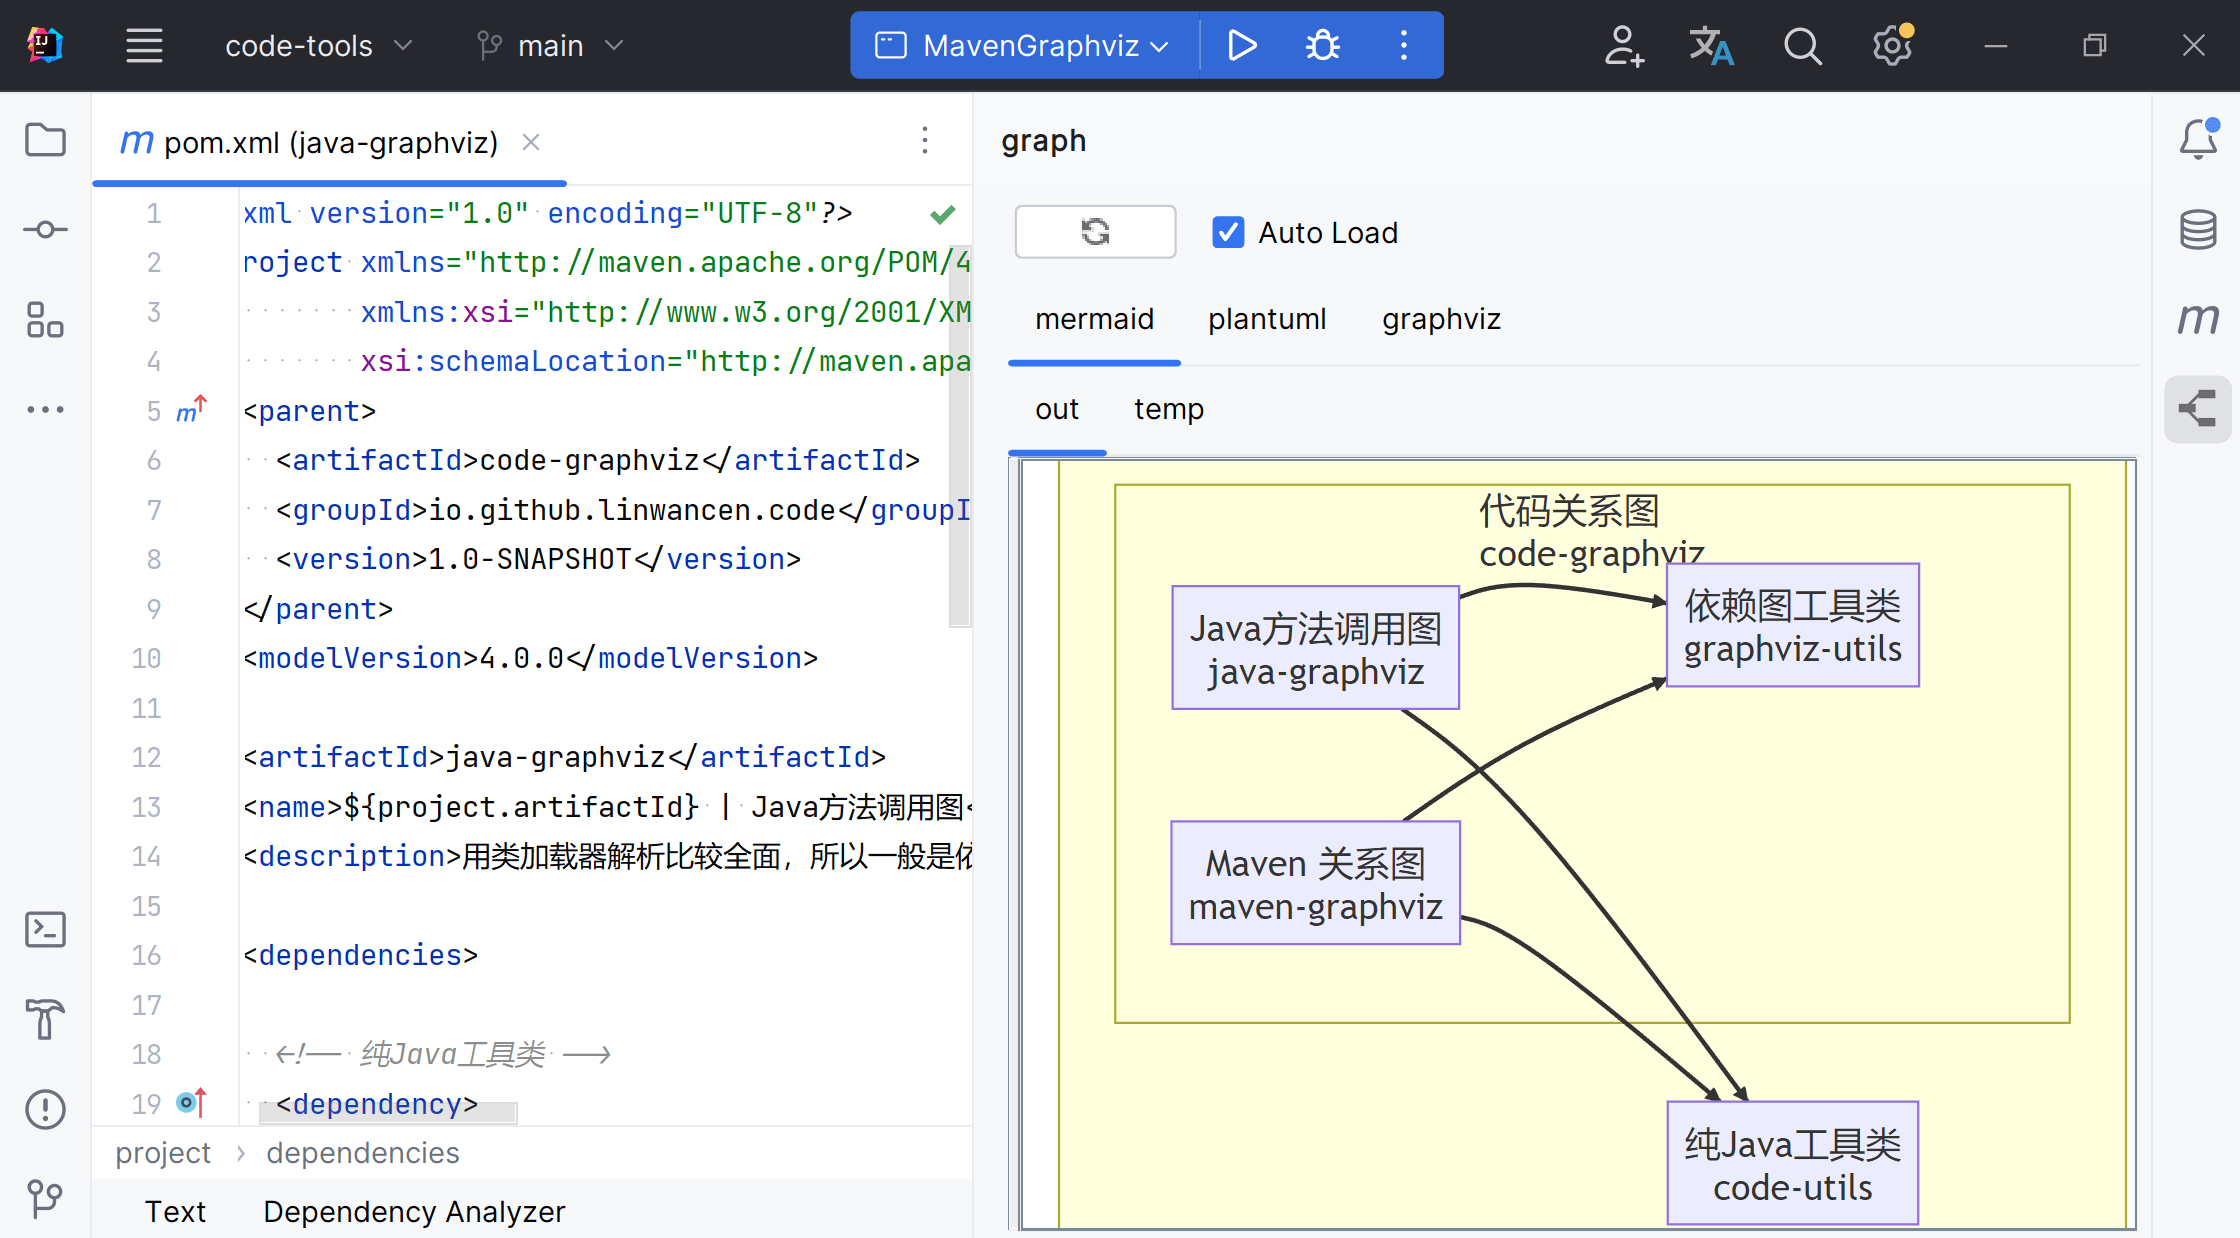Switch to the graphviz tab
2240x1238 pixels.
pos(1441,319)
